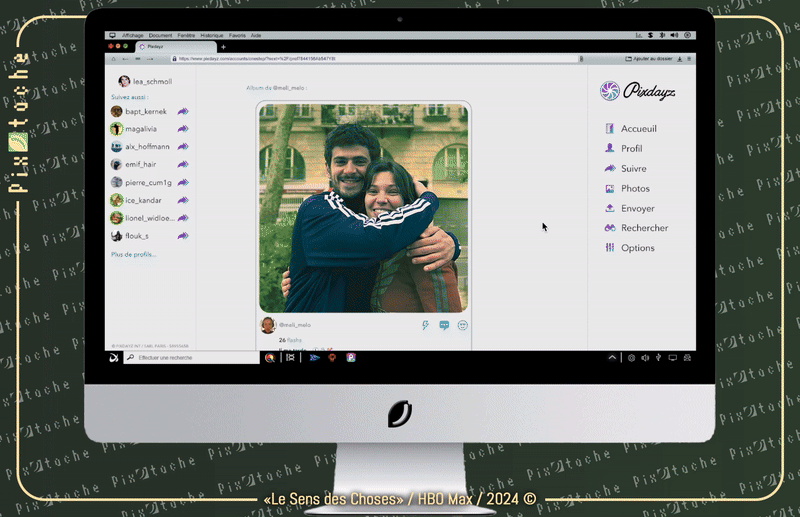Viewport: 800px width, 517px height.
Task: Click 'Plus de profils...' link
Action: click(x=133, y=255)
